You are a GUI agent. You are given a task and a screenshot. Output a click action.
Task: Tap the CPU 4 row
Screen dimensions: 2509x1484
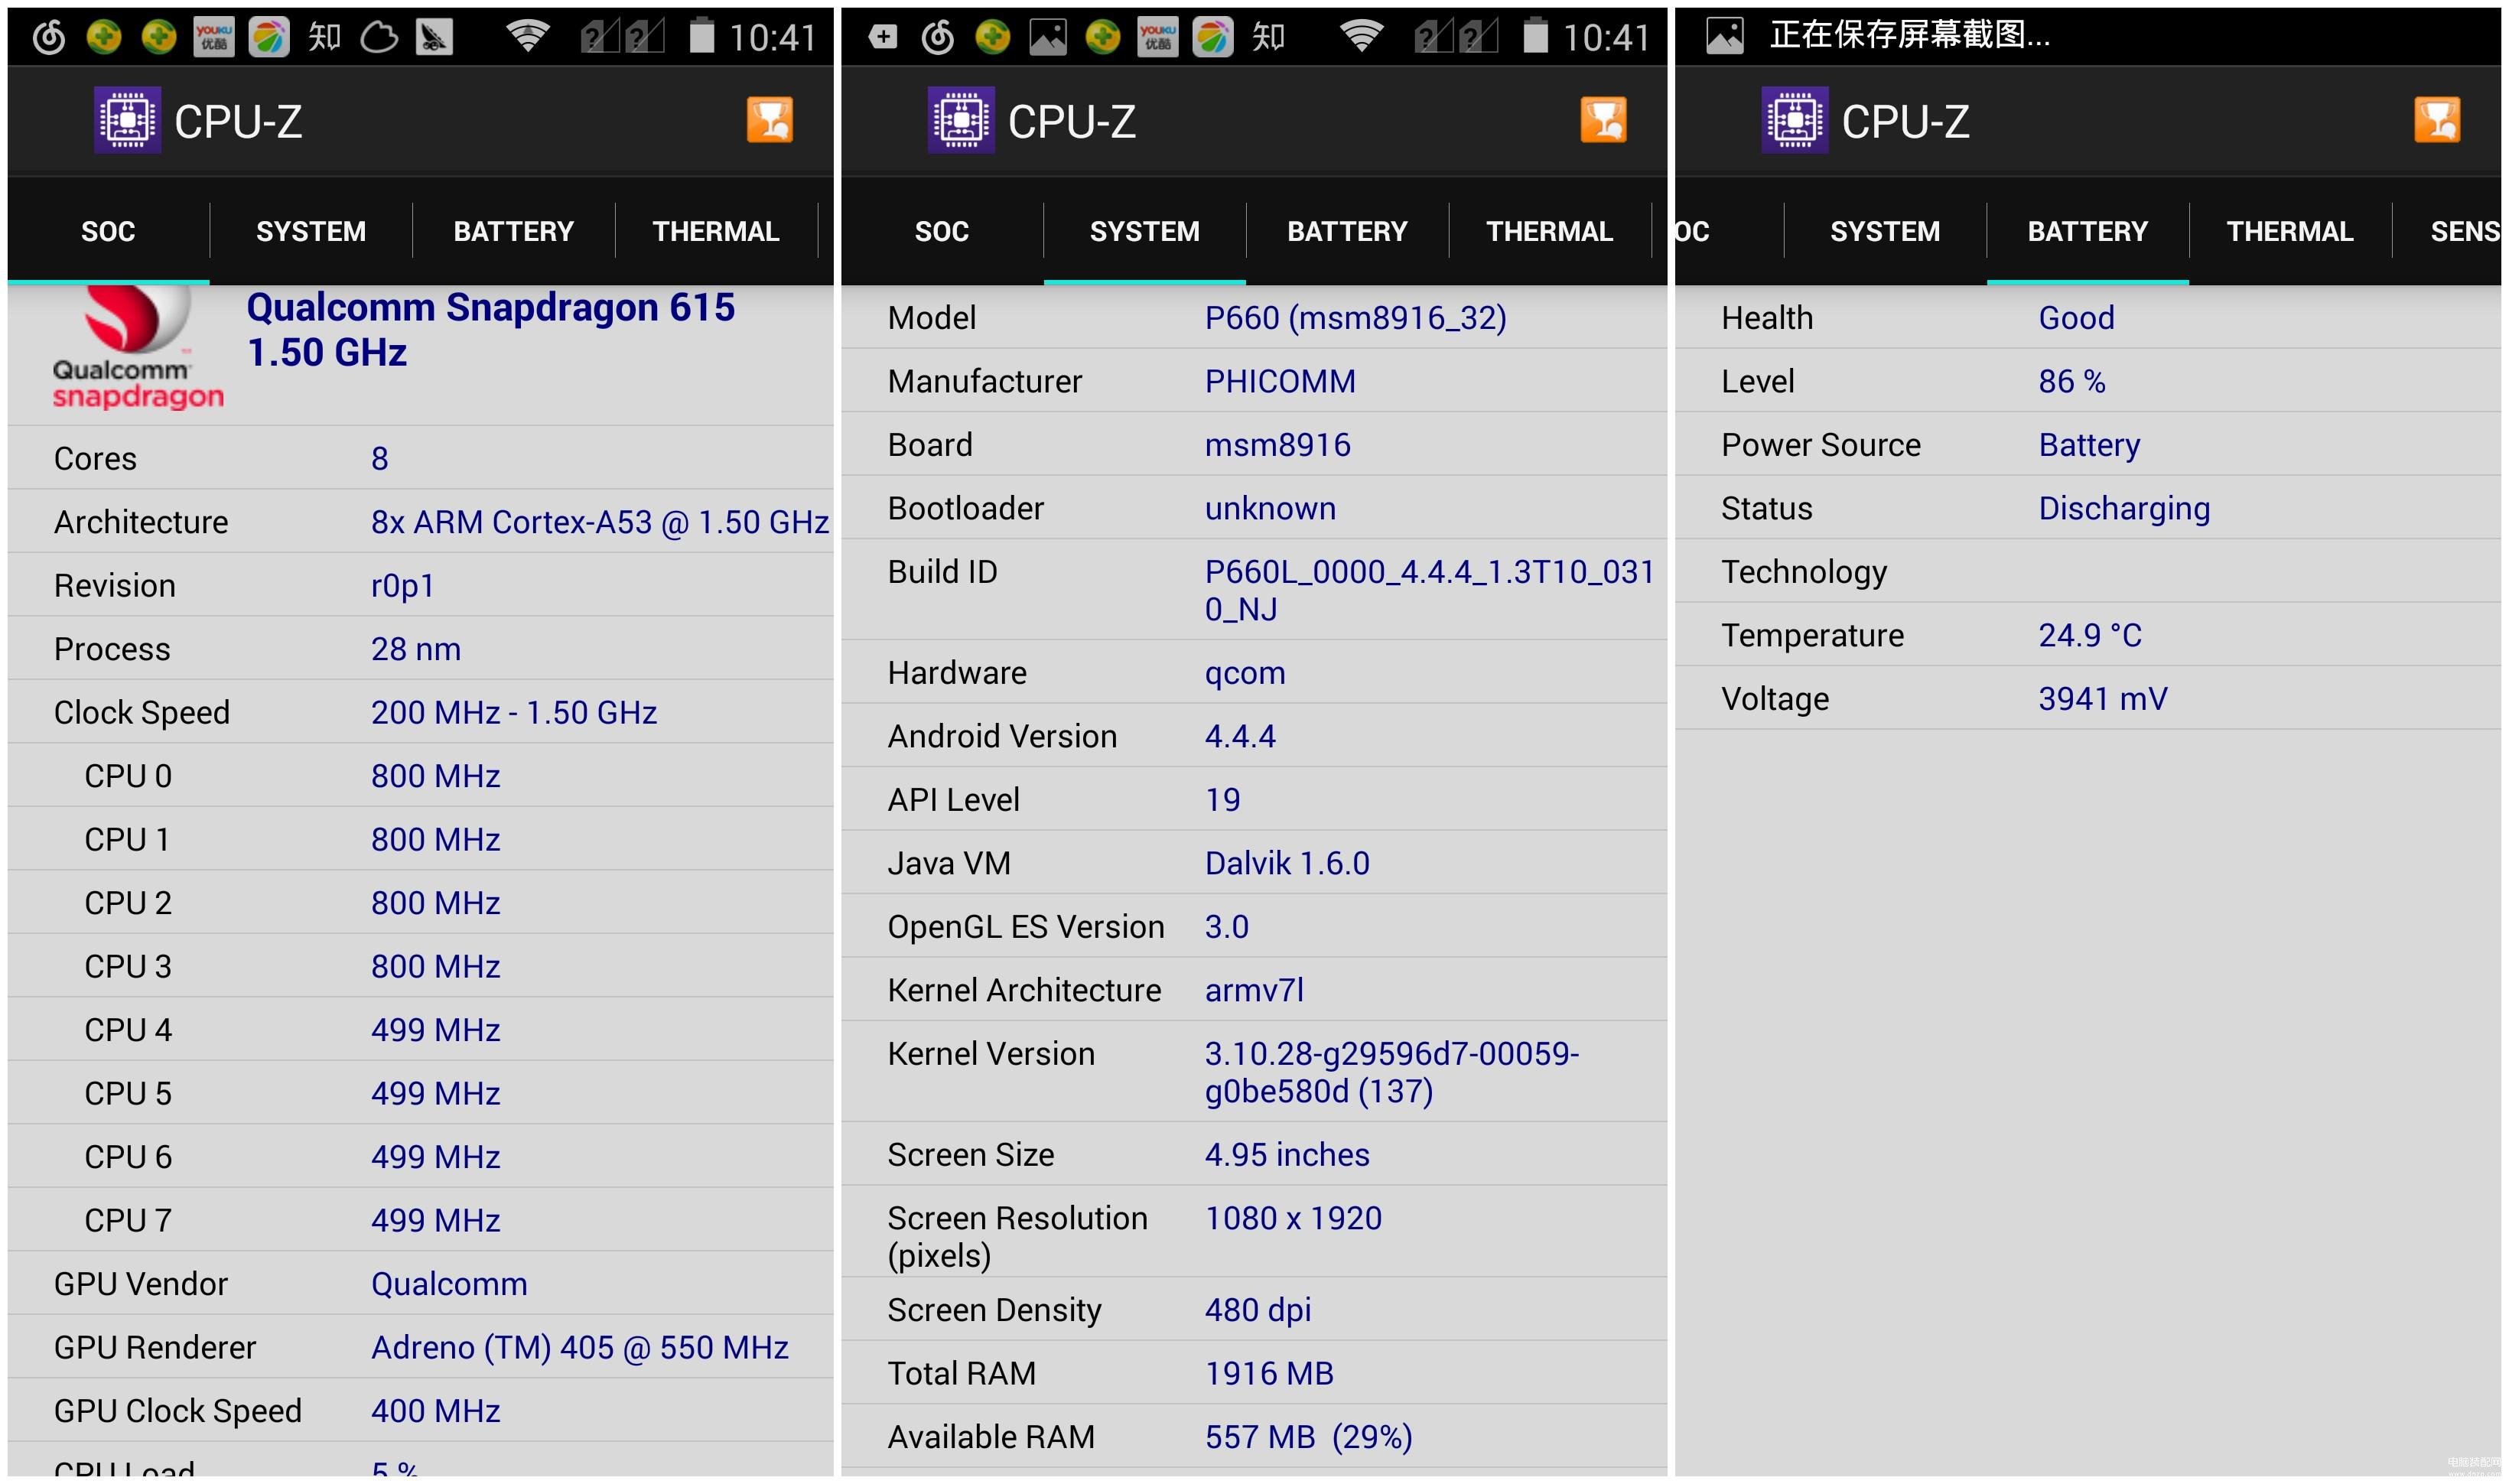click(420, 1029)
